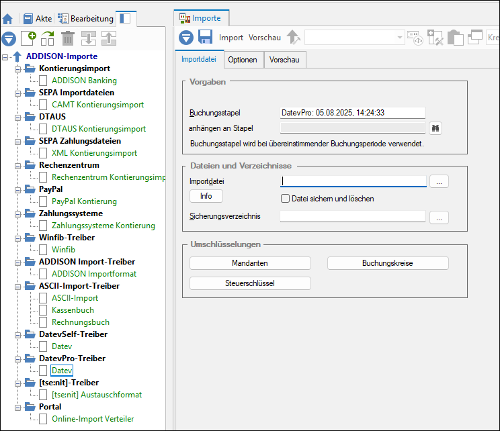Tick the Winfib checkbox
Screen dimensions: 500x431
[x=43, y=249]
